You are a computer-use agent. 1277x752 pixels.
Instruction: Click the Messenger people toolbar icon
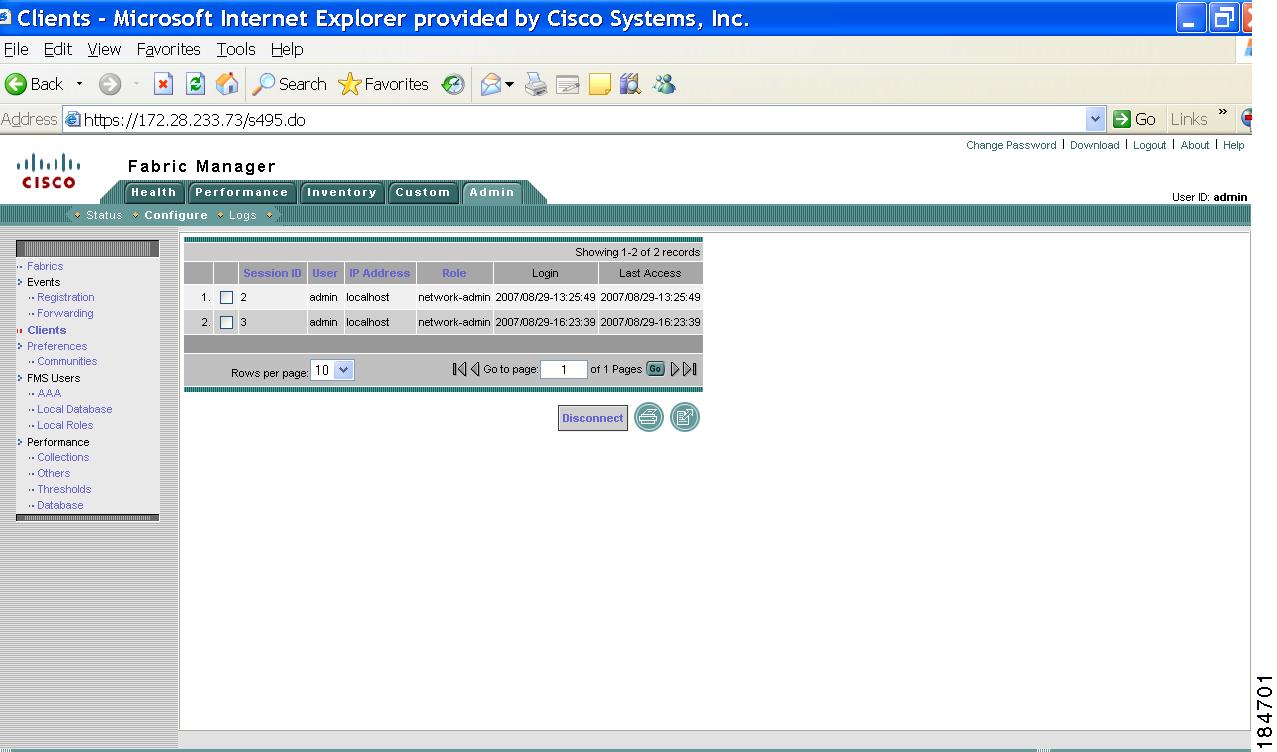click(664, 85)
